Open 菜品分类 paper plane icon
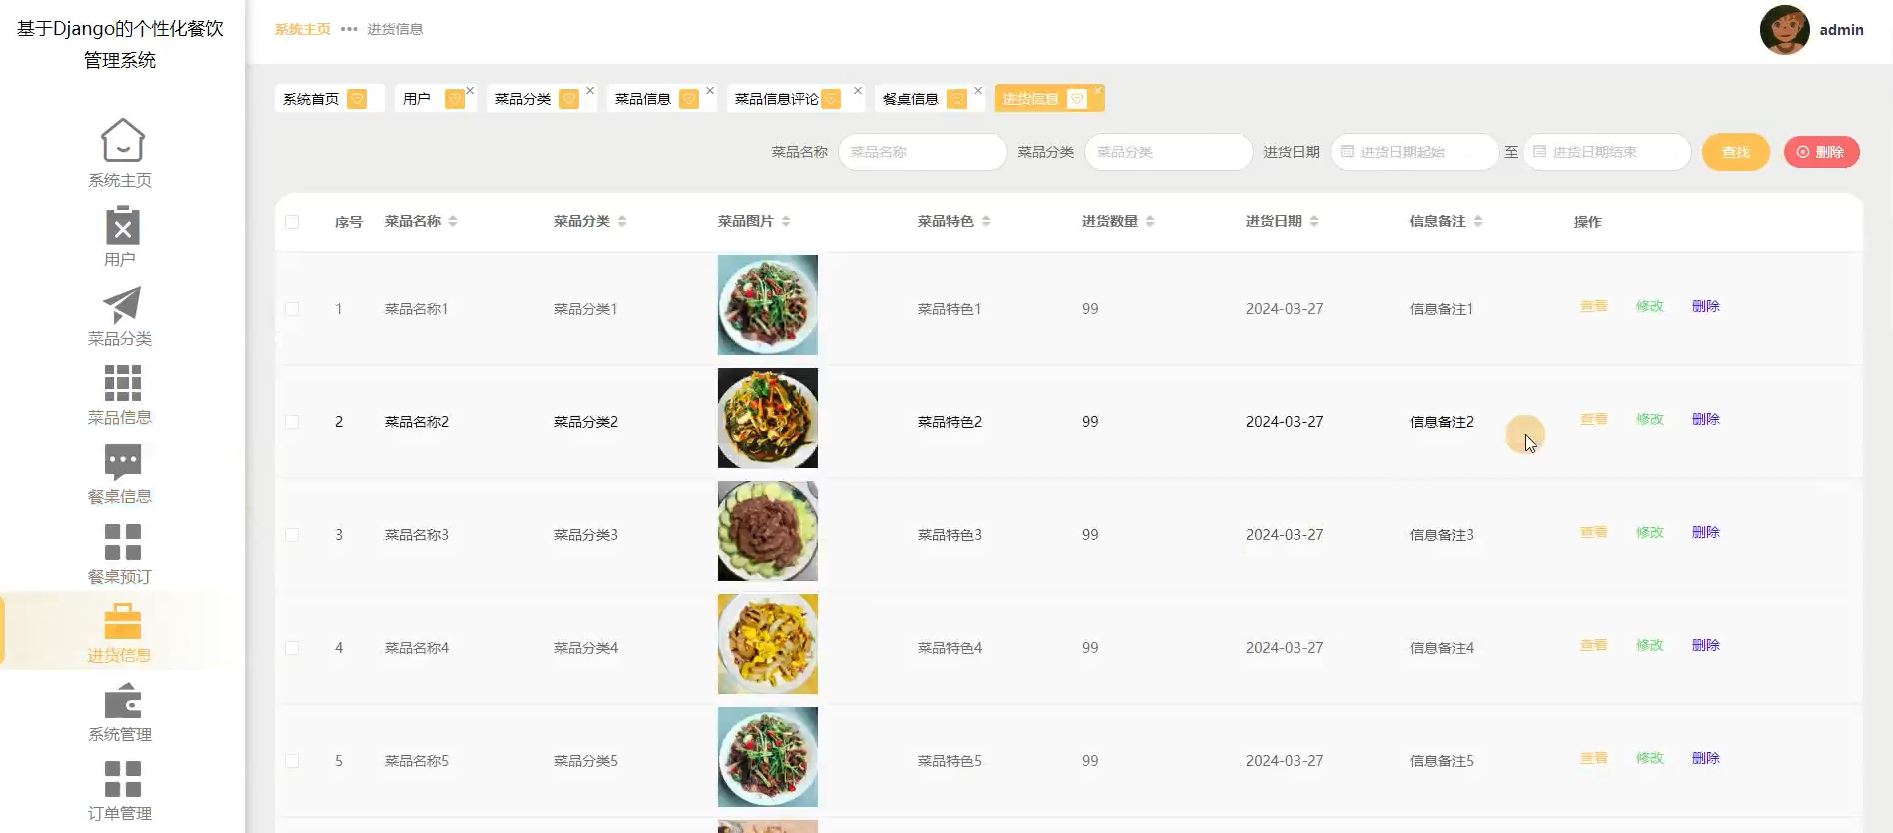This screenshot has width=1893, height=833. (122, 305)
